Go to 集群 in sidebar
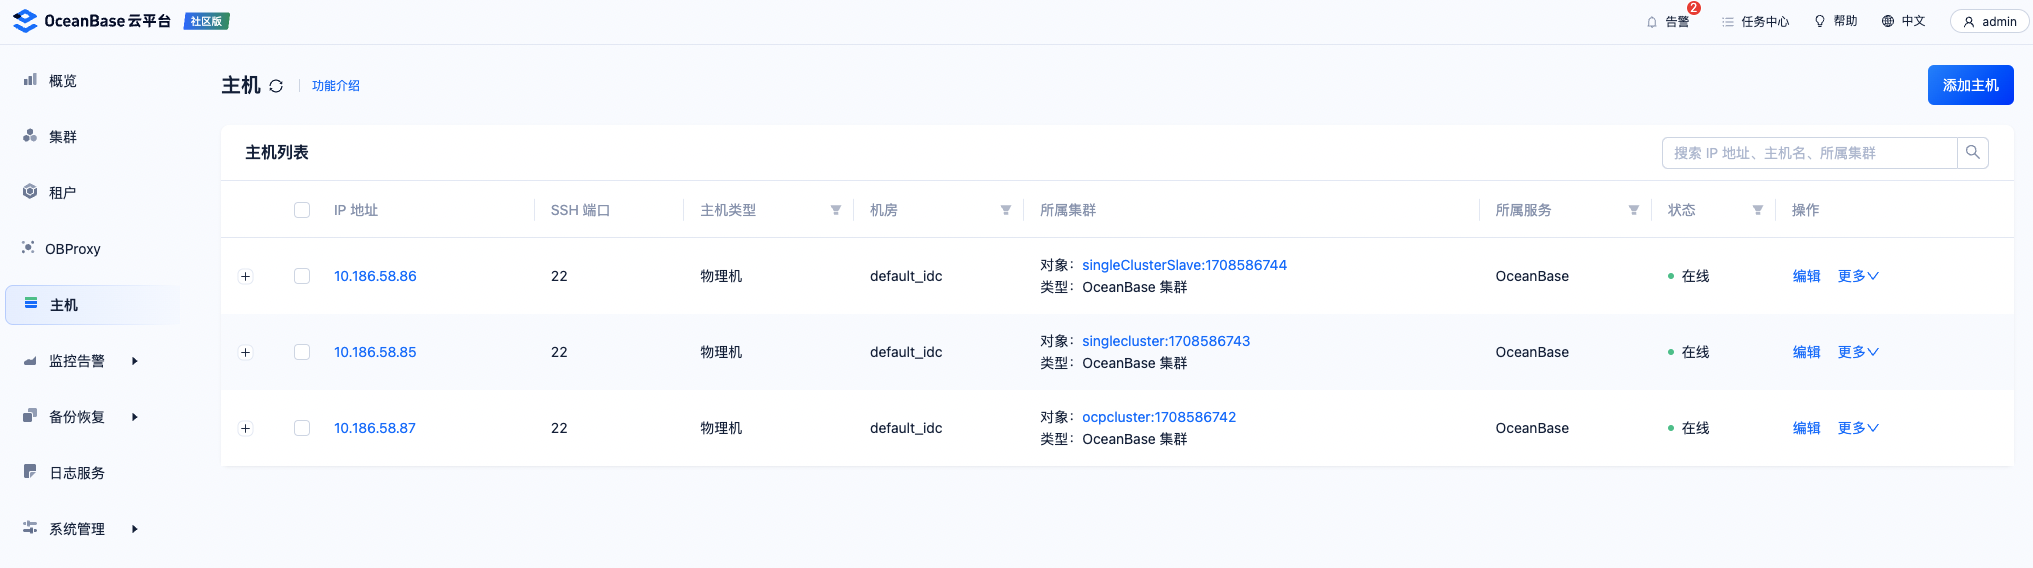The height and width of the screenshot is (568, 2033). pos(63,137)
